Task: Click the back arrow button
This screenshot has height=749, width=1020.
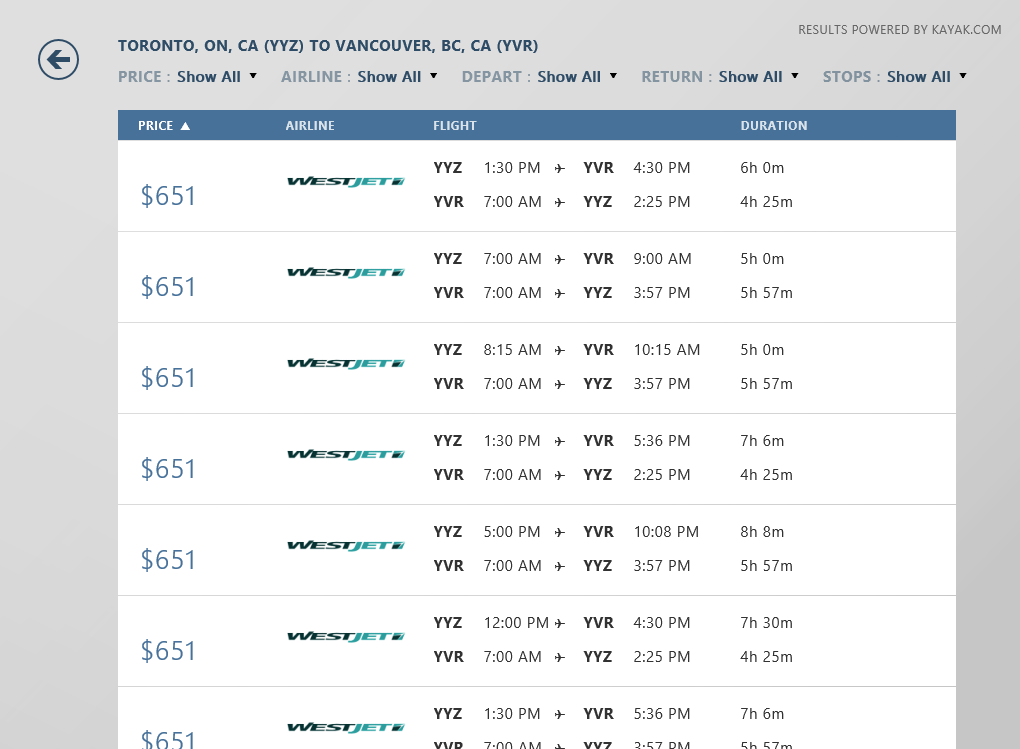Action: [59, 60]
